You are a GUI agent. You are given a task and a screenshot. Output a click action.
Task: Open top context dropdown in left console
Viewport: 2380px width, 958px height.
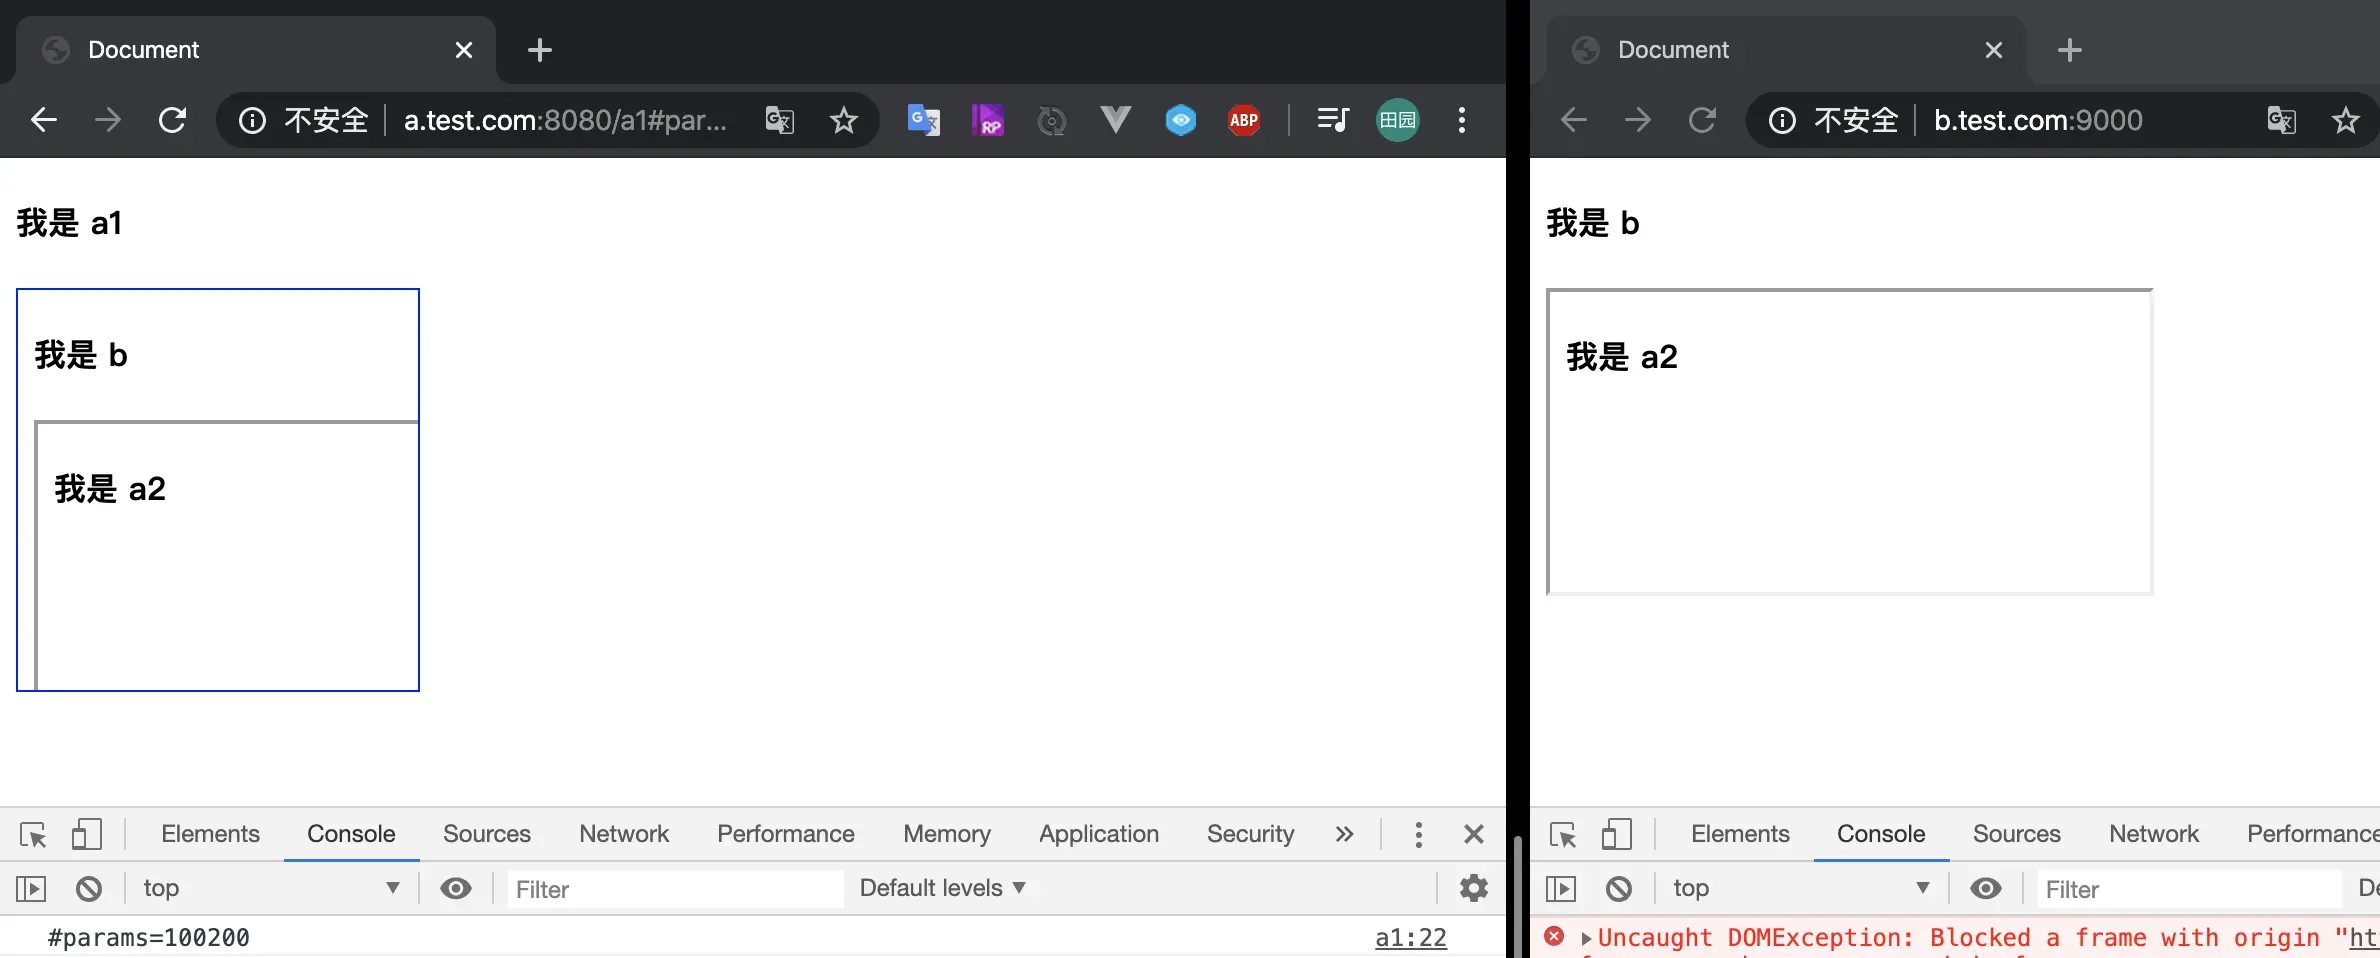(x=271, y=888)
